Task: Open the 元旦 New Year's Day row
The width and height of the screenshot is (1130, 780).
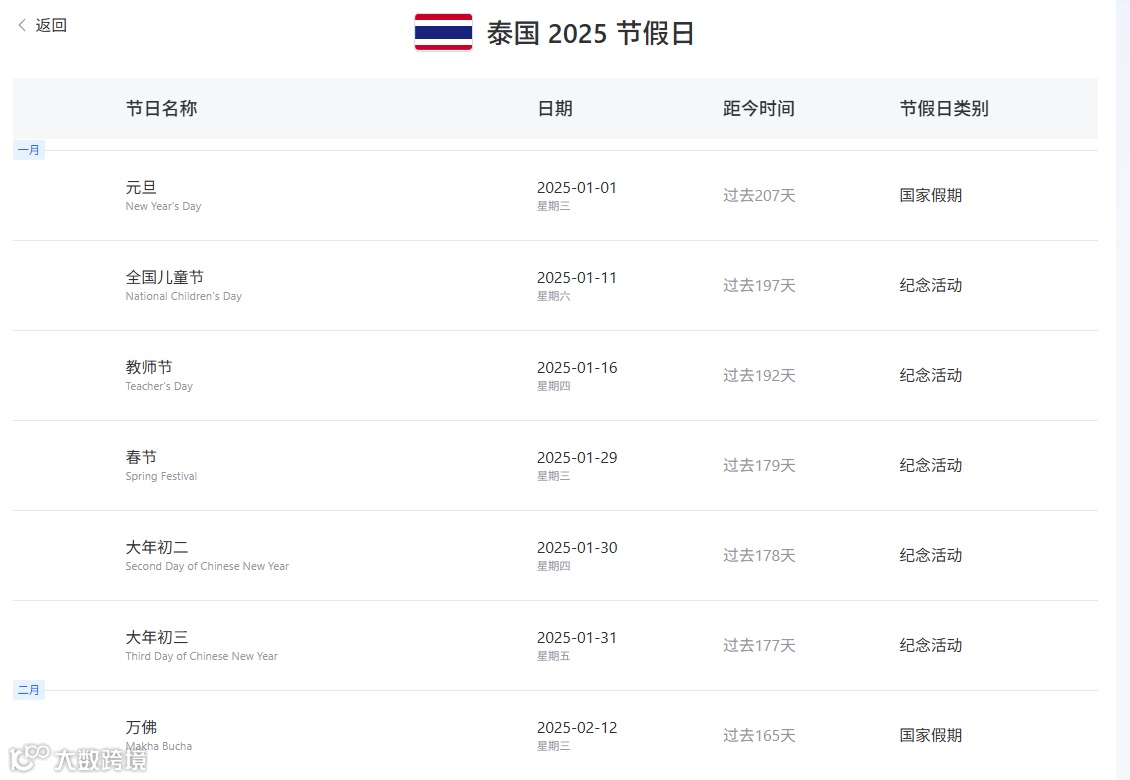Action: (x=141, y=188)
